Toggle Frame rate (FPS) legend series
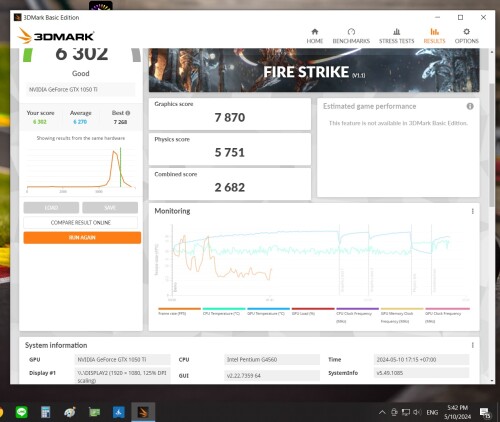Viewport: 500px width, 422px height. click(180, 311)
